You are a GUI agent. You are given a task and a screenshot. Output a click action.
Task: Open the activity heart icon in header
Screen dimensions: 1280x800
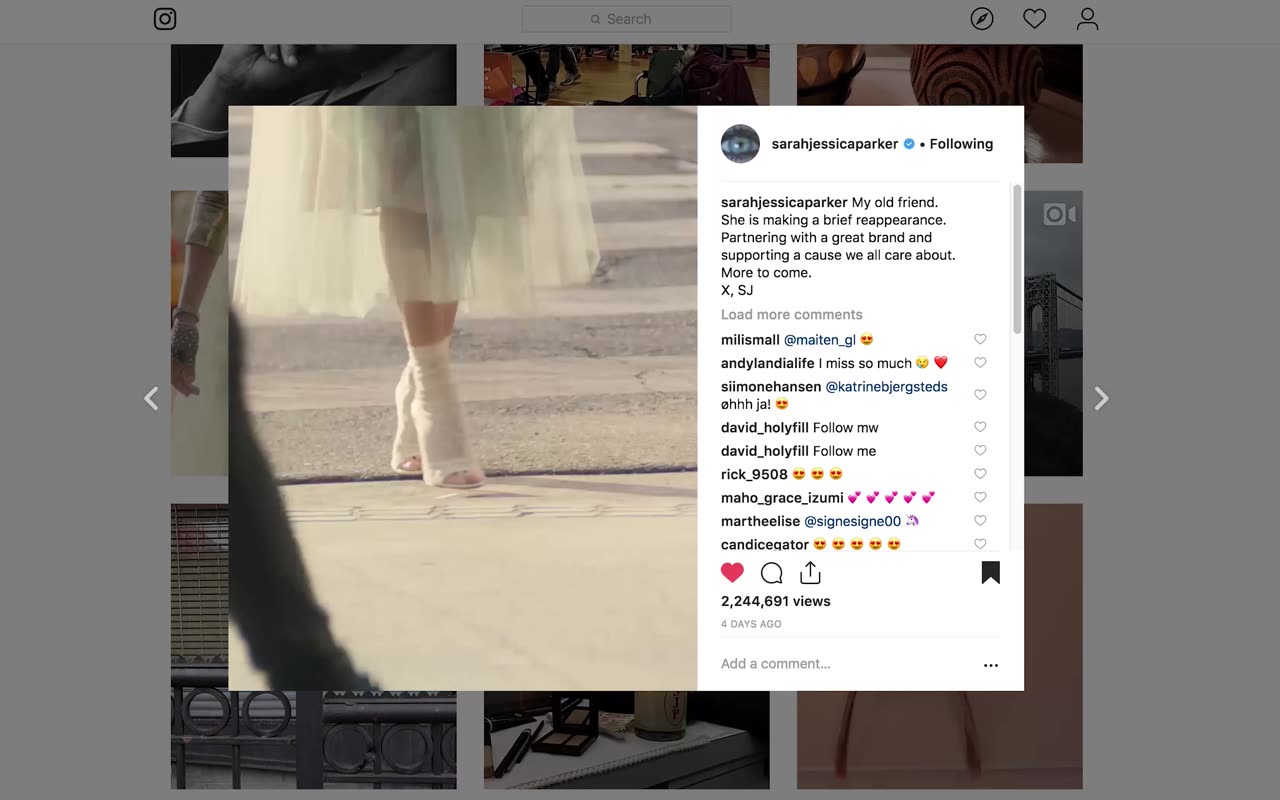point(1034,19)
